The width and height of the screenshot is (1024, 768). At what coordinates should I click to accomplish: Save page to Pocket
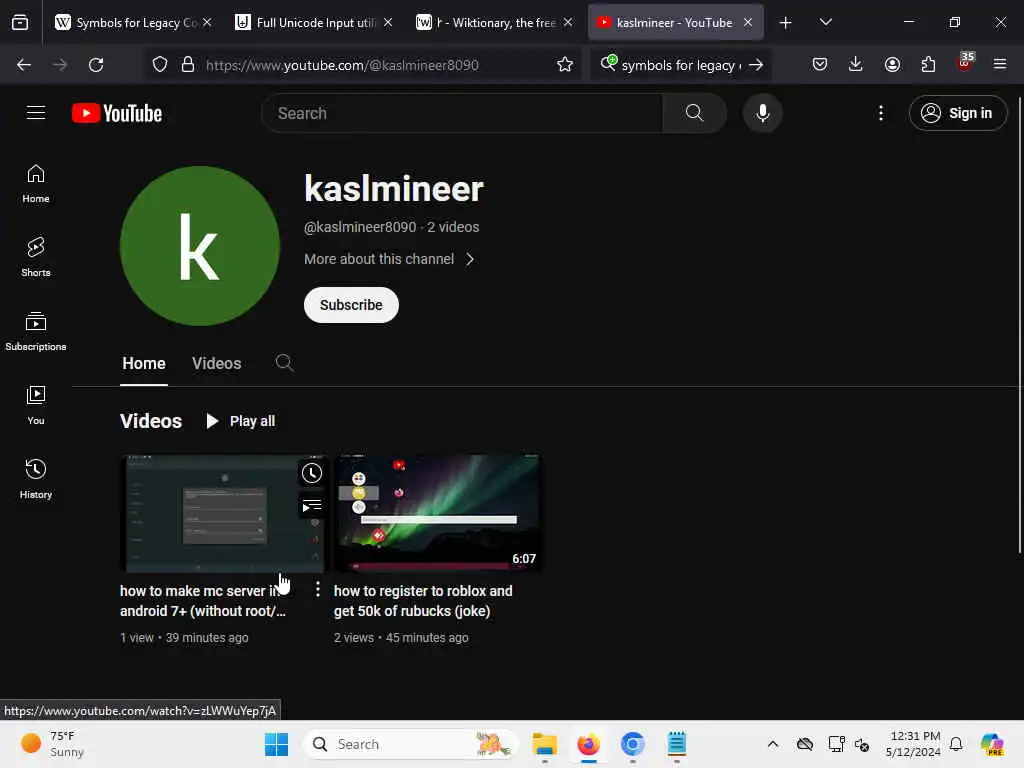pyautogui.click(x=820, y=65)
